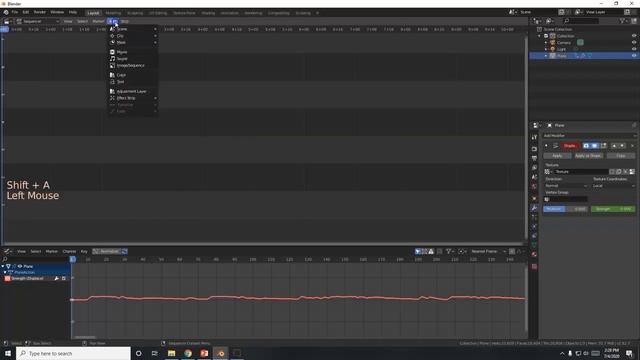The height and width of the screenshot is (360, 640).
Task: Open the Edit menu in top bar
Action: [x=26, y=12]
